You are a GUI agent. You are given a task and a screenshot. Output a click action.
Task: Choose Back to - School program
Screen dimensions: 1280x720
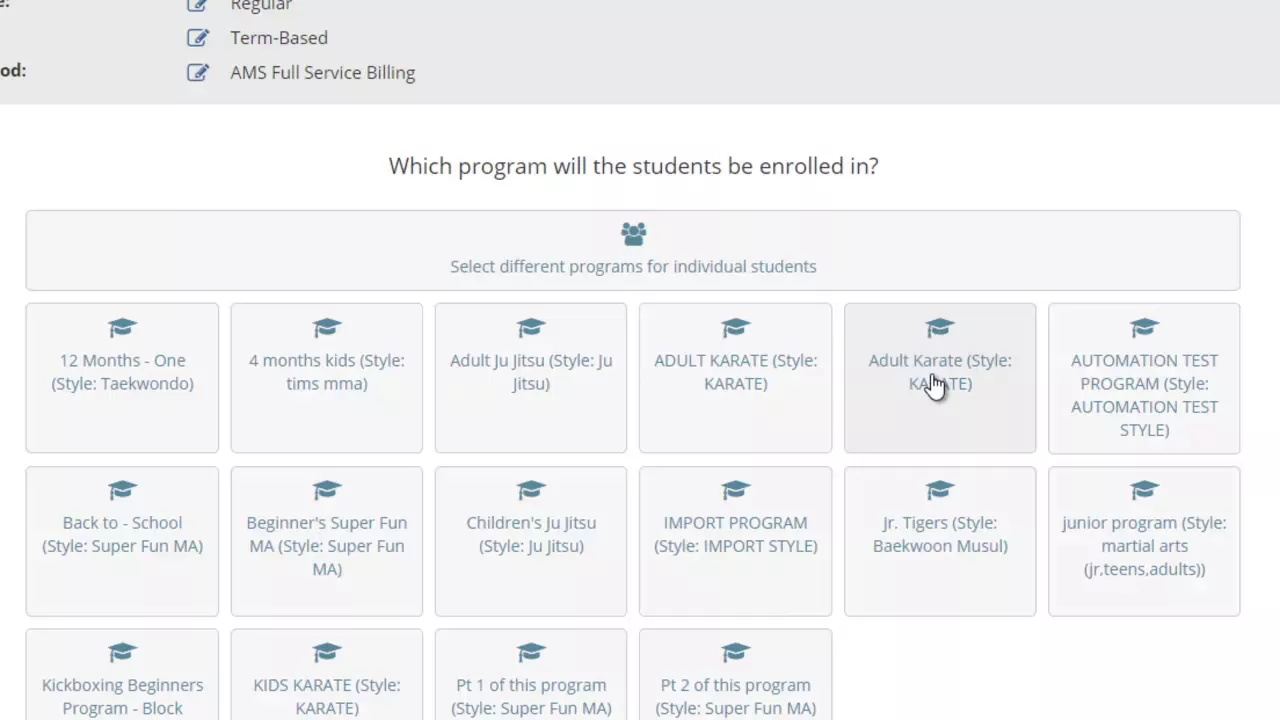coord(122,541)
